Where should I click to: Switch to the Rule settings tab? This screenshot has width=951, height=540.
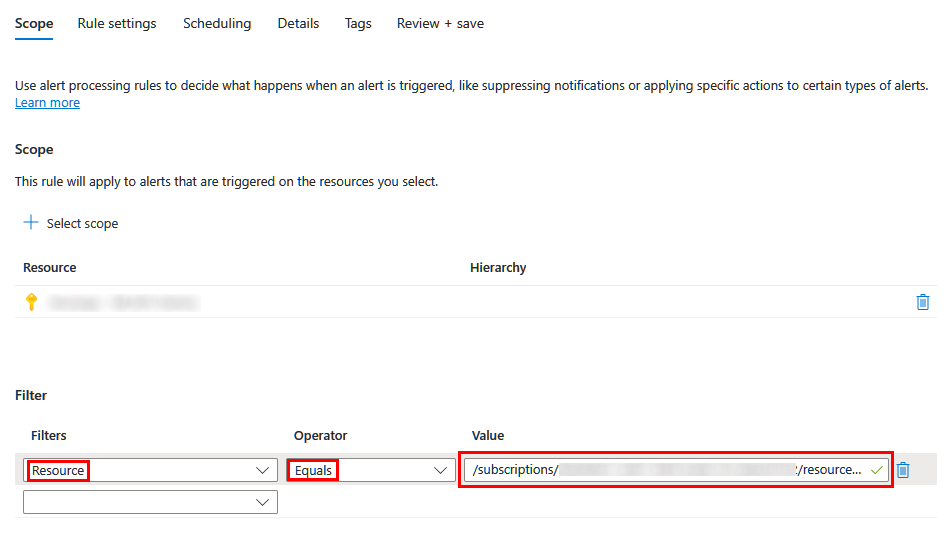click(117, 23)
